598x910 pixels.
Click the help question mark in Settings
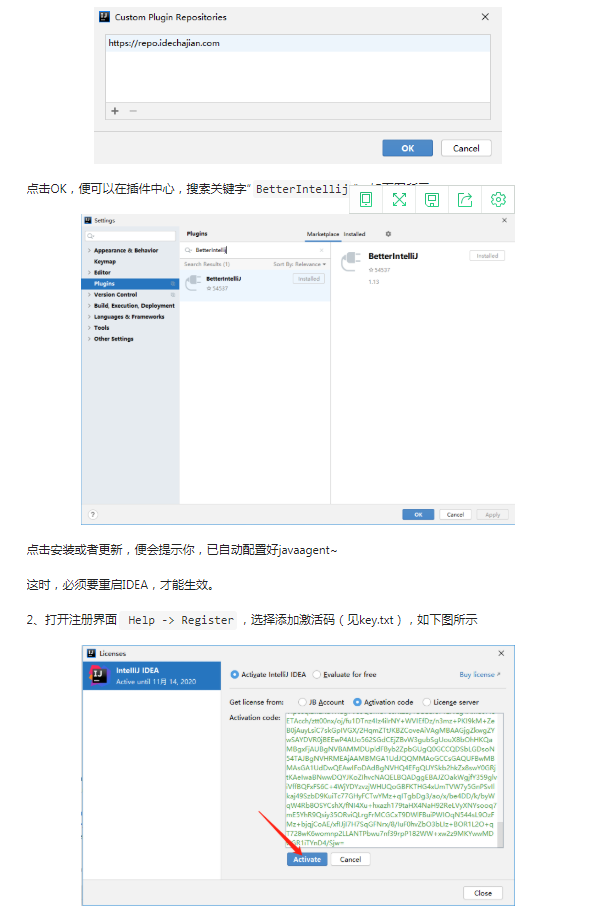(93, 514)
